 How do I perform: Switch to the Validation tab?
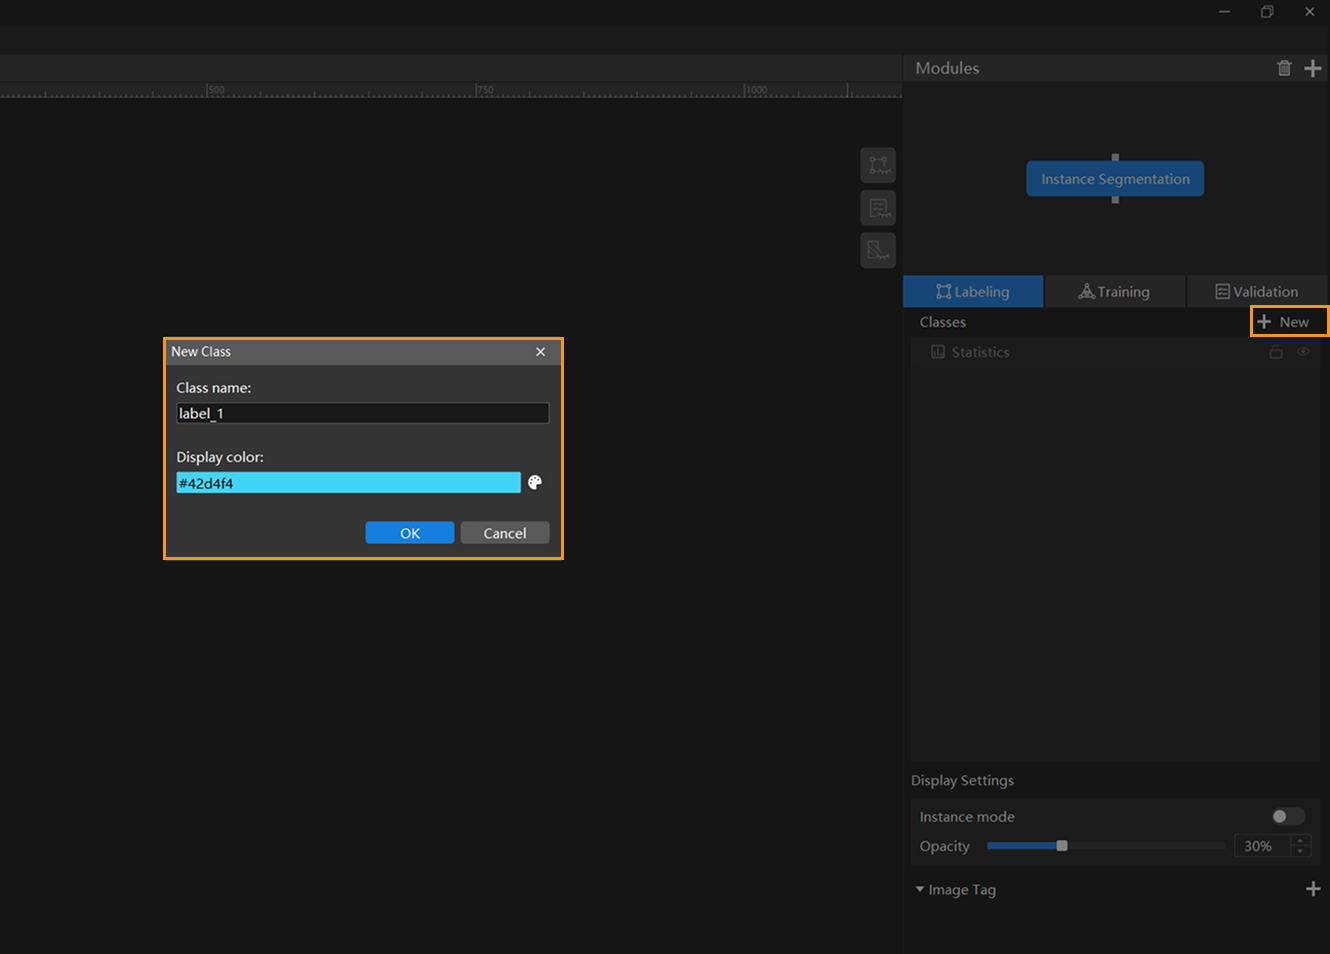click(1257, 292)
